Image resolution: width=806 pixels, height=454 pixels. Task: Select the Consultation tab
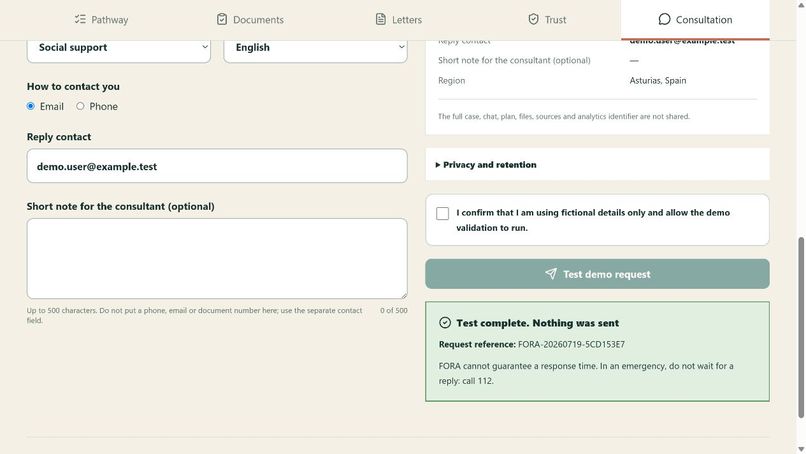click(x=695, y=20)
